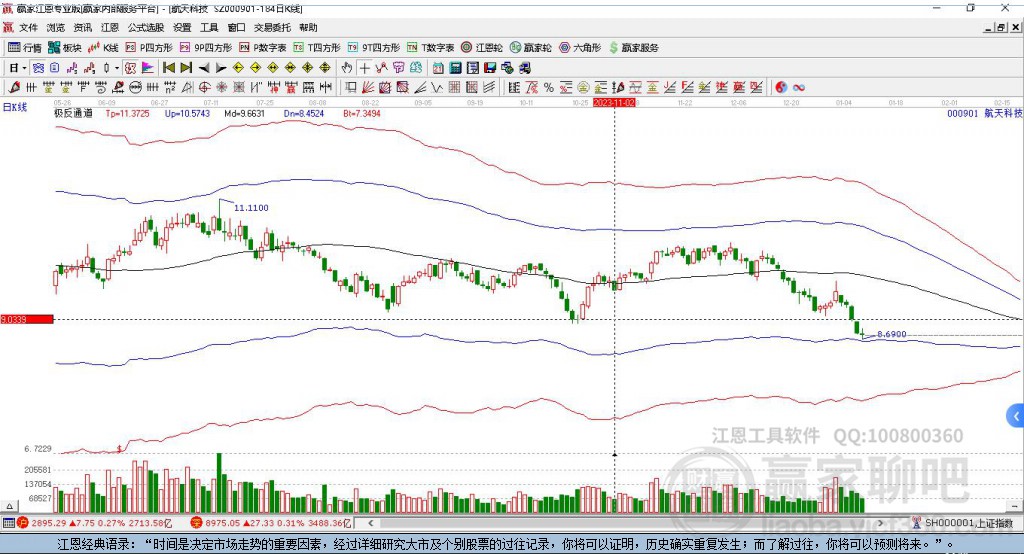Select the rectangle selection tool icon

coord(351,88)
